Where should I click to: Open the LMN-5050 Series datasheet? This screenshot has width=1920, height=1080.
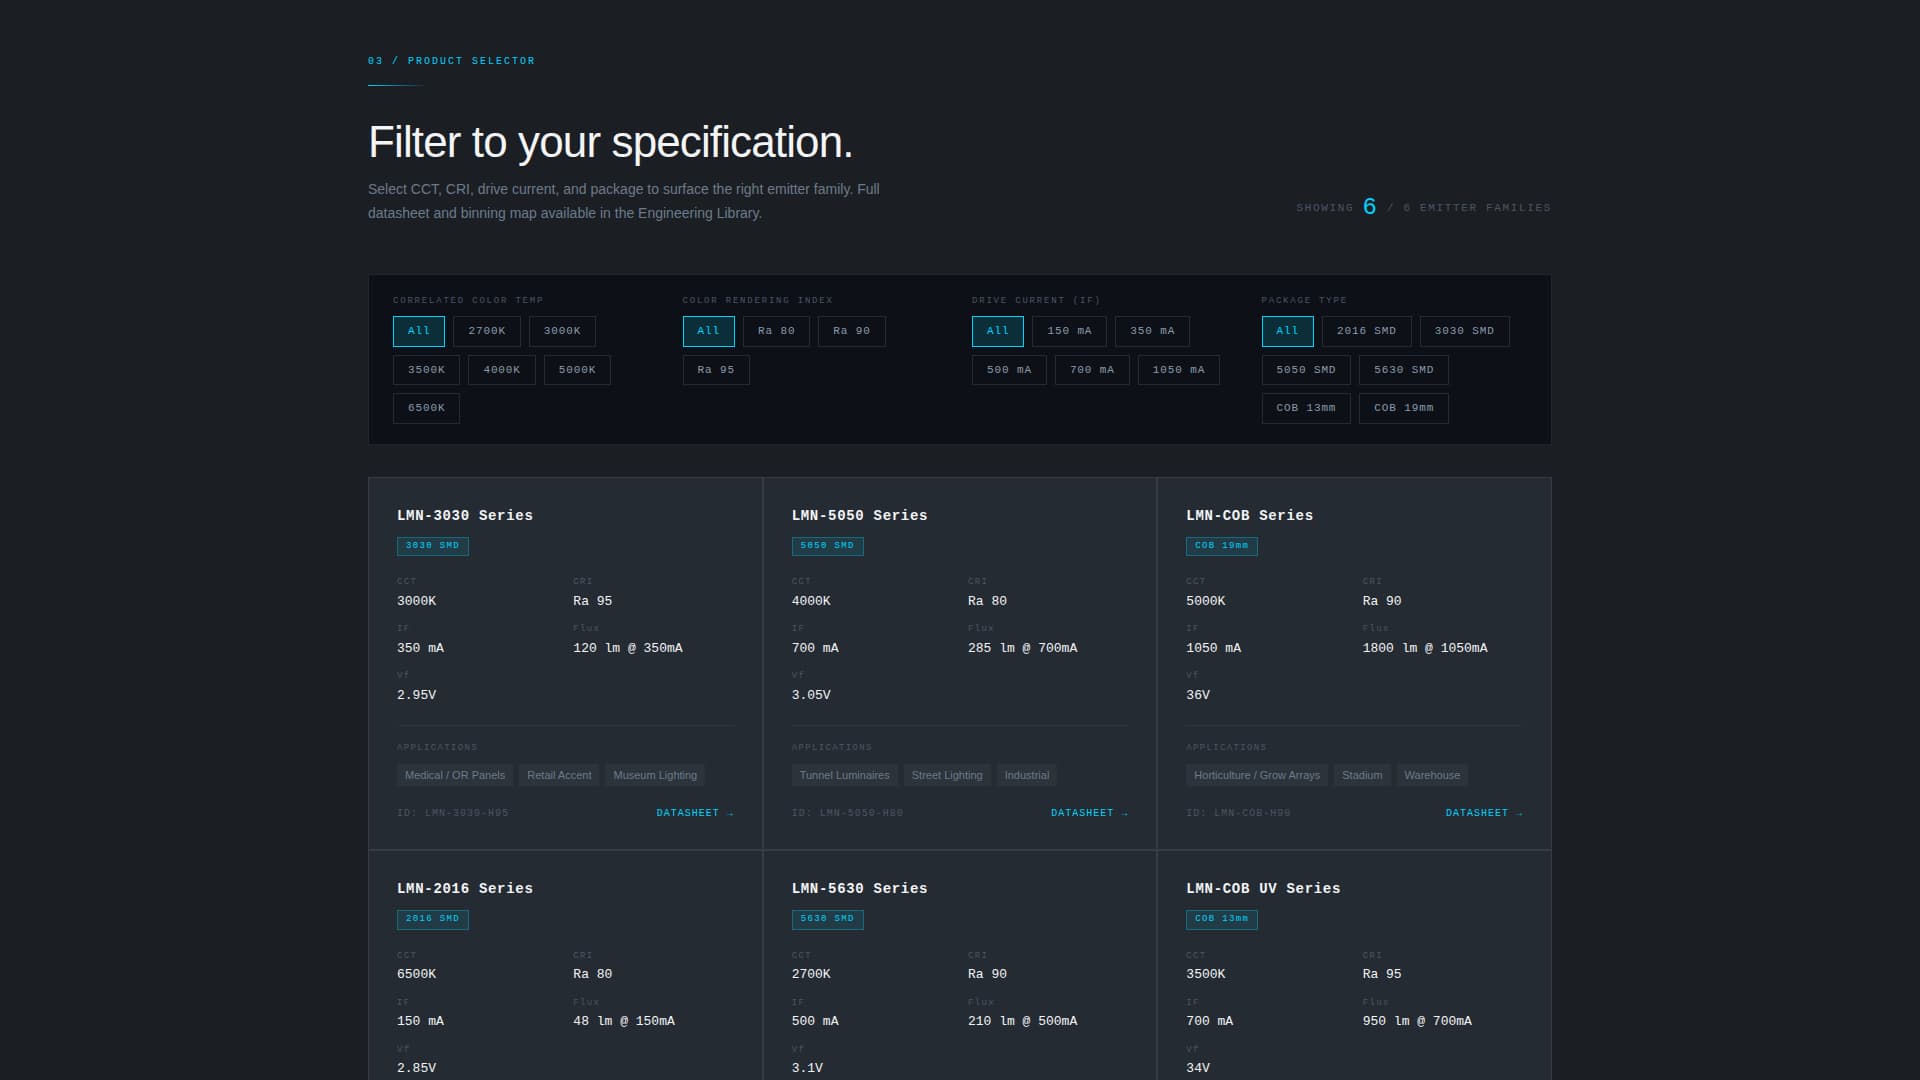[x=1088, y=812]
